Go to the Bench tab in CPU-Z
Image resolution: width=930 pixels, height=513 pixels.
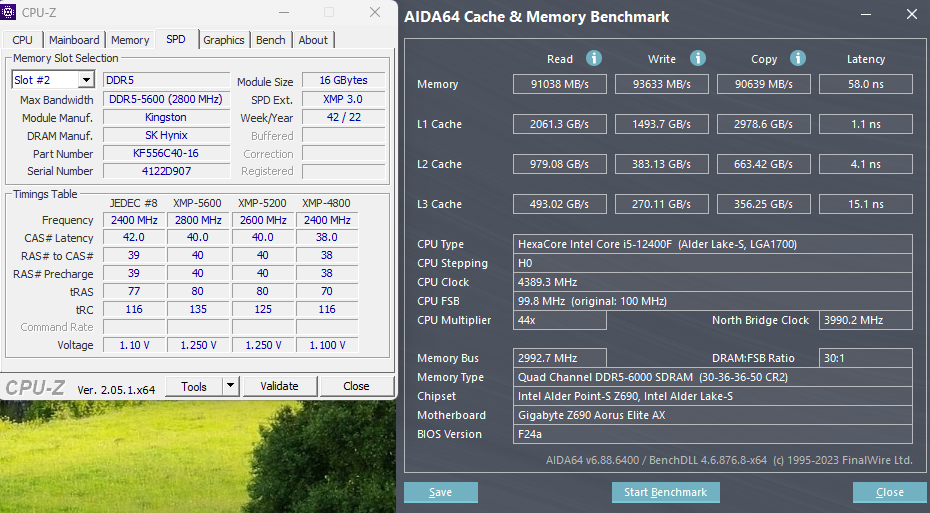[270, 40]
